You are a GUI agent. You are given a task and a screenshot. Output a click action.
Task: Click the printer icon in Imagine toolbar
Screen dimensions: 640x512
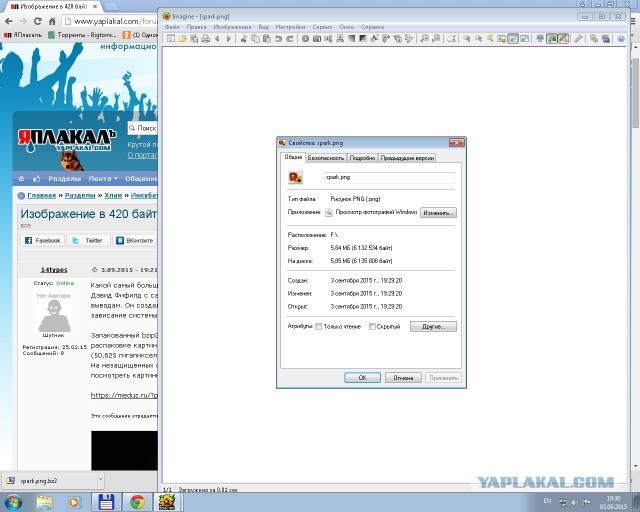206,38
